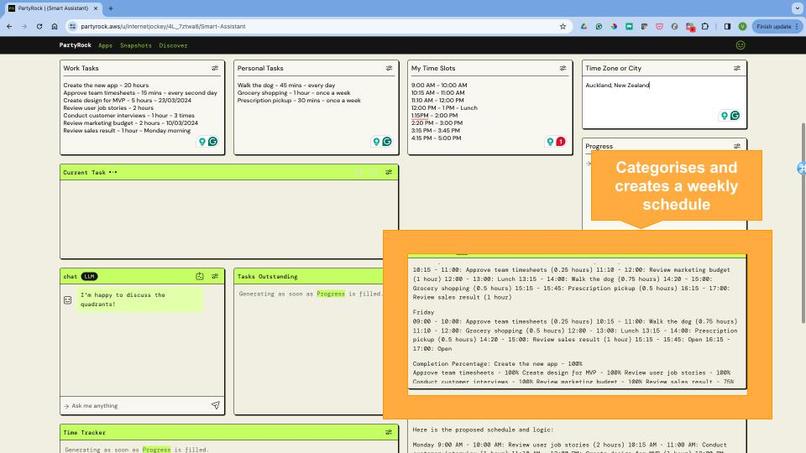Image resolution: width=806 pixels, height=453 pixels.
Task: Open green Chrome profile avatar
Action: (742, 26)
